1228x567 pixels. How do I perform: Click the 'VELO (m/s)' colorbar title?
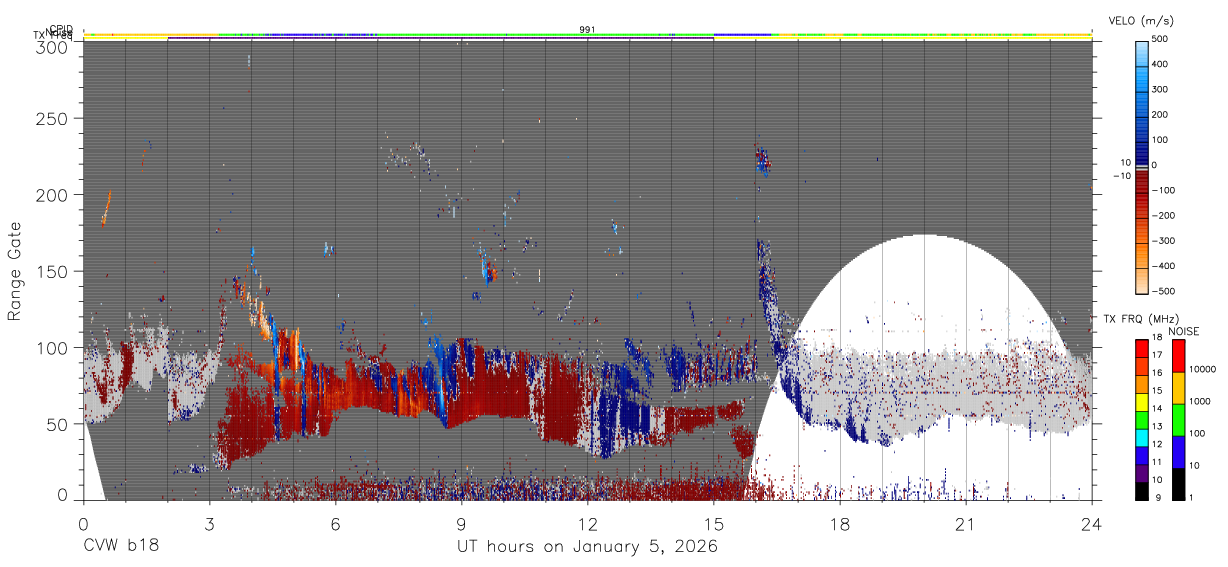click(1139, 21)
